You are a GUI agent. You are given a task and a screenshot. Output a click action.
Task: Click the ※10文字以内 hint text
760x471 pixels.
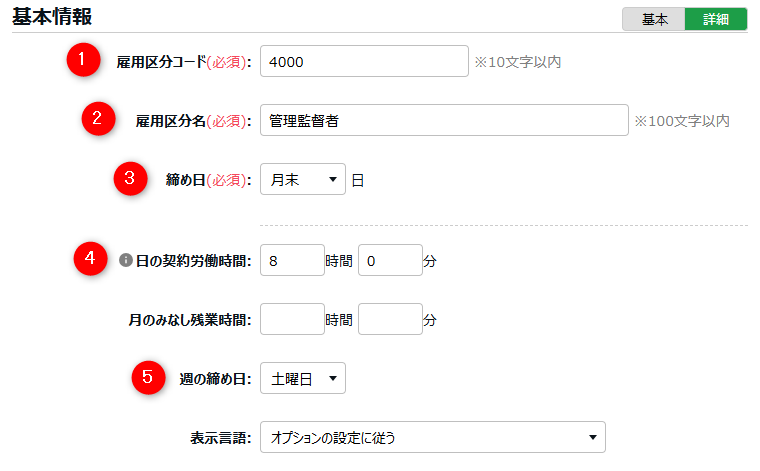(x=518, y=62)
